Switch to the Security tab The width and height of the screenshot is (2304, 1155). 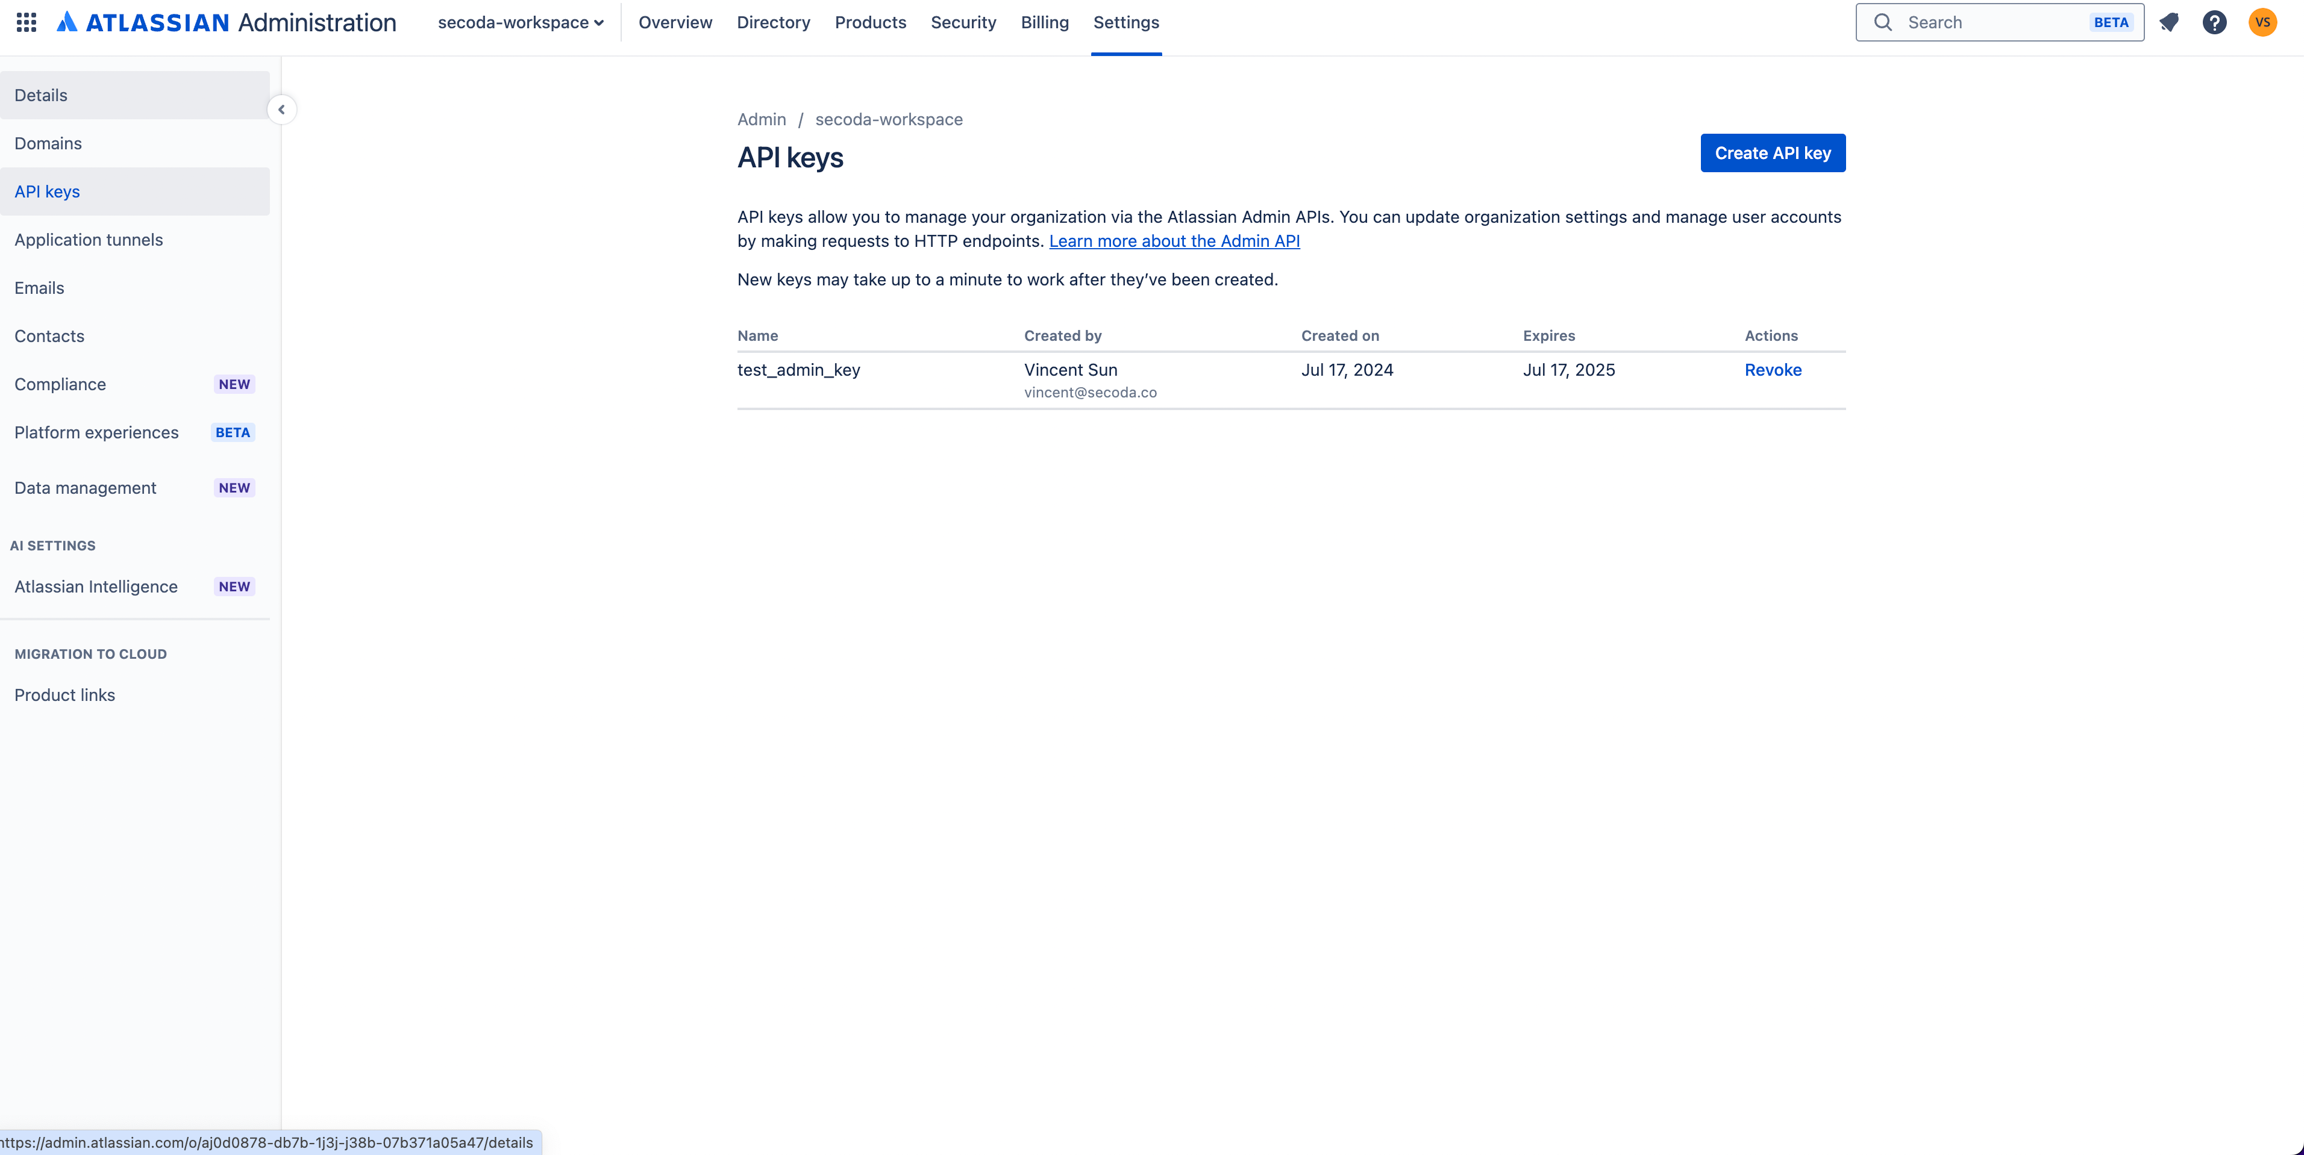point(963,22)
